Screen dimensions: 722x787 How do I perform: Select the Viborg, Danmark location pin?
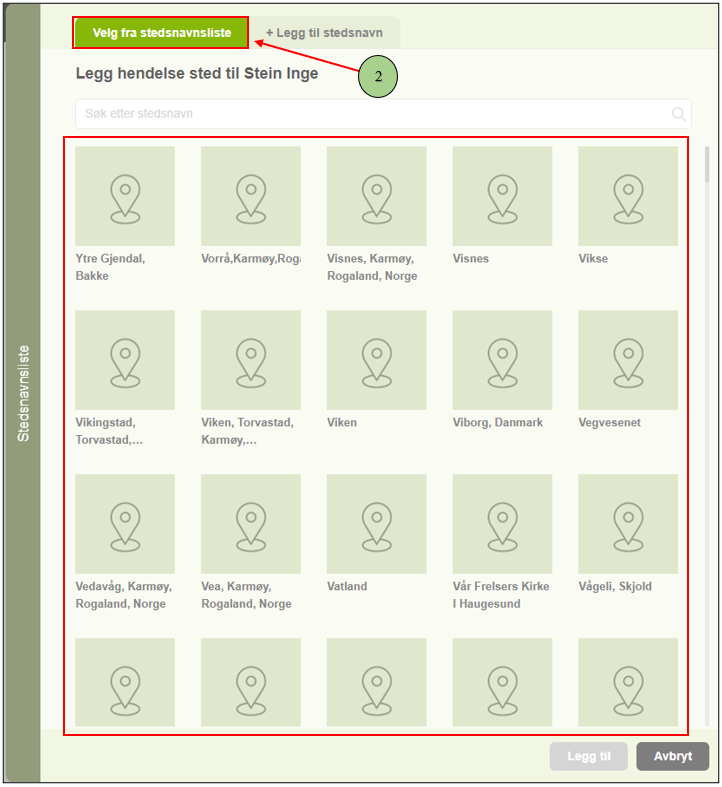coord(502,360)
